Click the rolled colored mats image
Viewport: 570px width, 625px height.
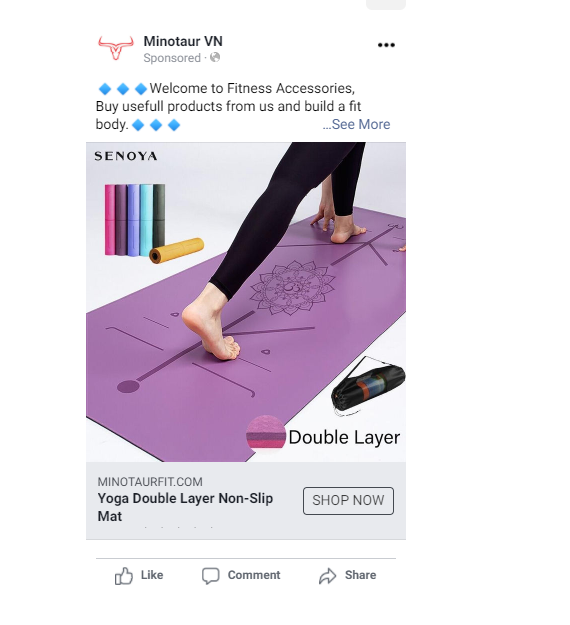[154, 223]
